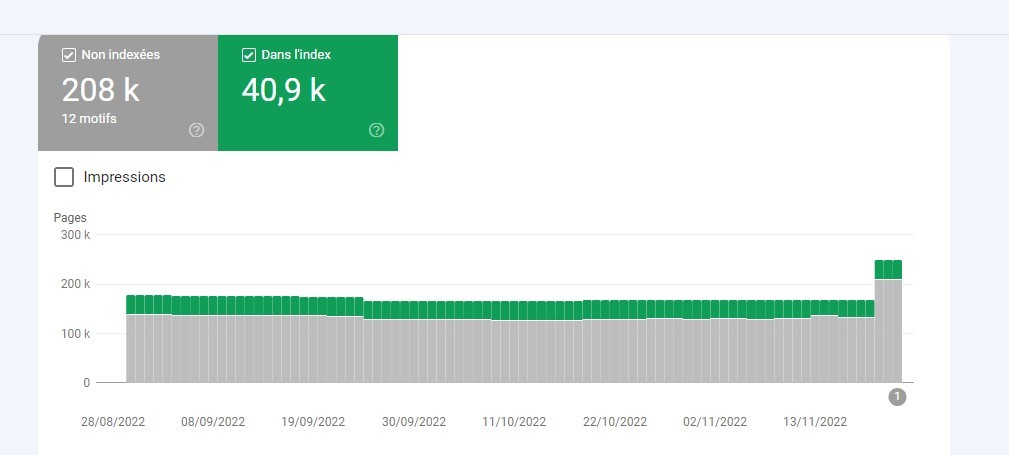Click the 22/10/2022 axis date
1009x455 pixels.
(x=614, y=422)
